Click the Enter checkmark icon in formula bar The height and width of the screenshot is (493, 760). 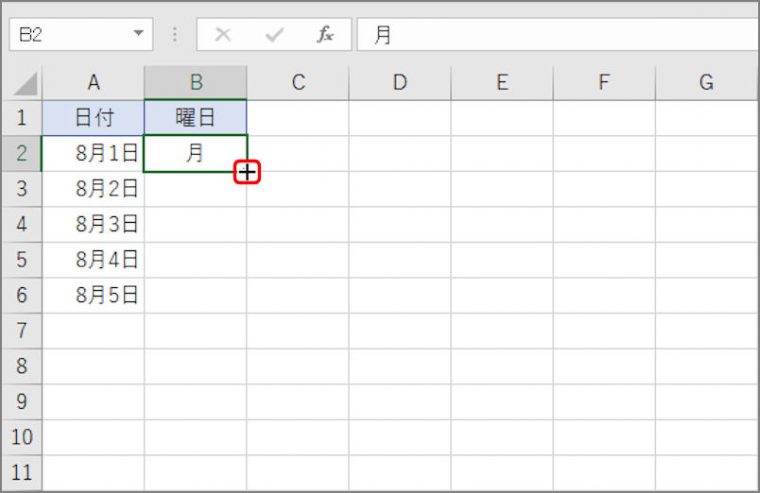tap(274, 34)
